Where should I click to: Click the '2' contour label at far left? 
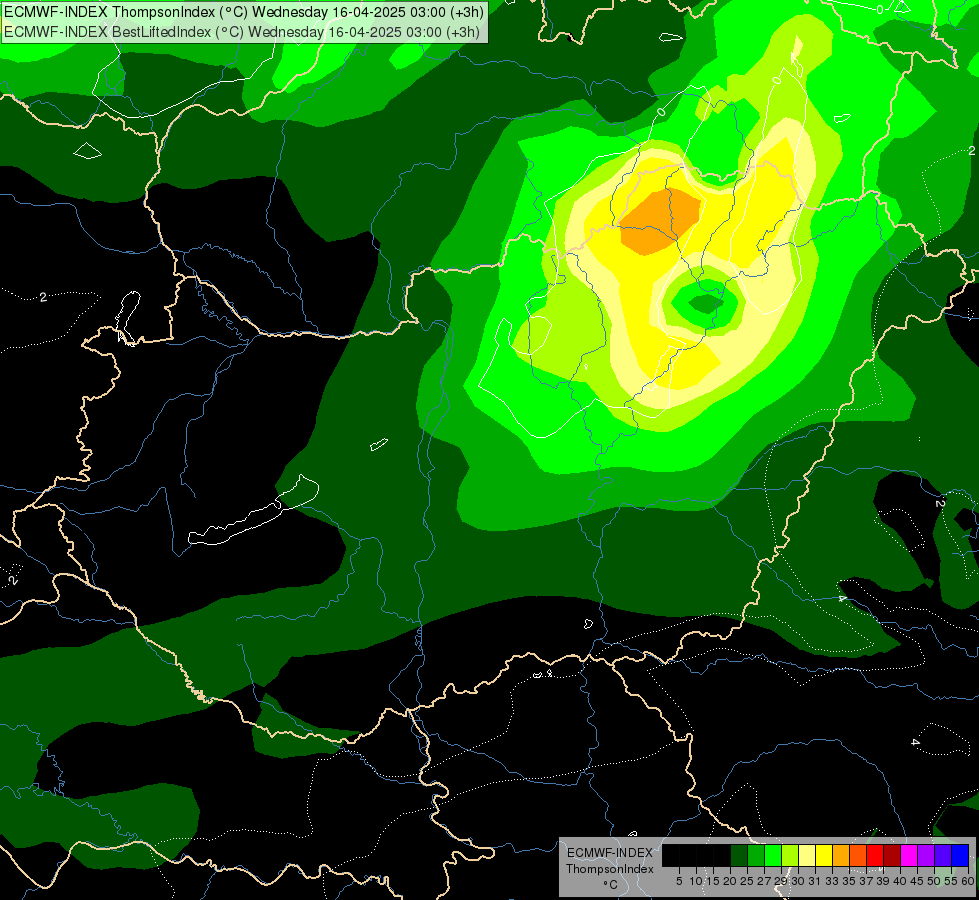pyautogui.click(x=43, y=297)
